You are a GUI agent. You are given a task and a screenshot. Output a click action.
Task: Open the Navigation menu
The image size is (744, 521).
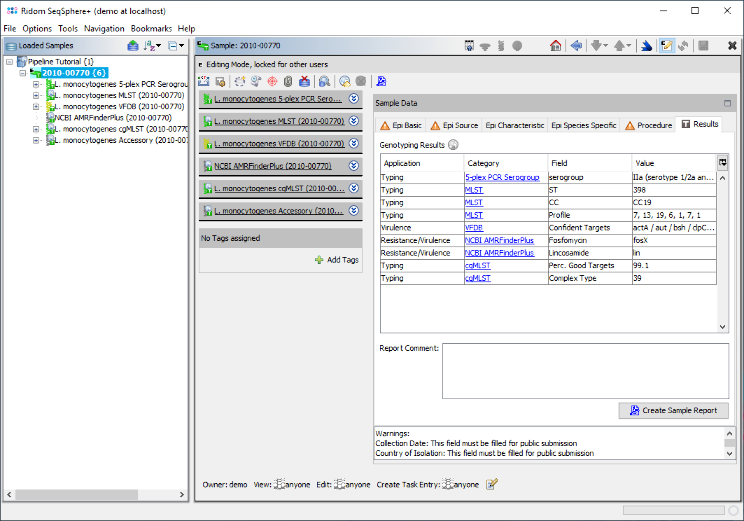click(x=104, y=28)
